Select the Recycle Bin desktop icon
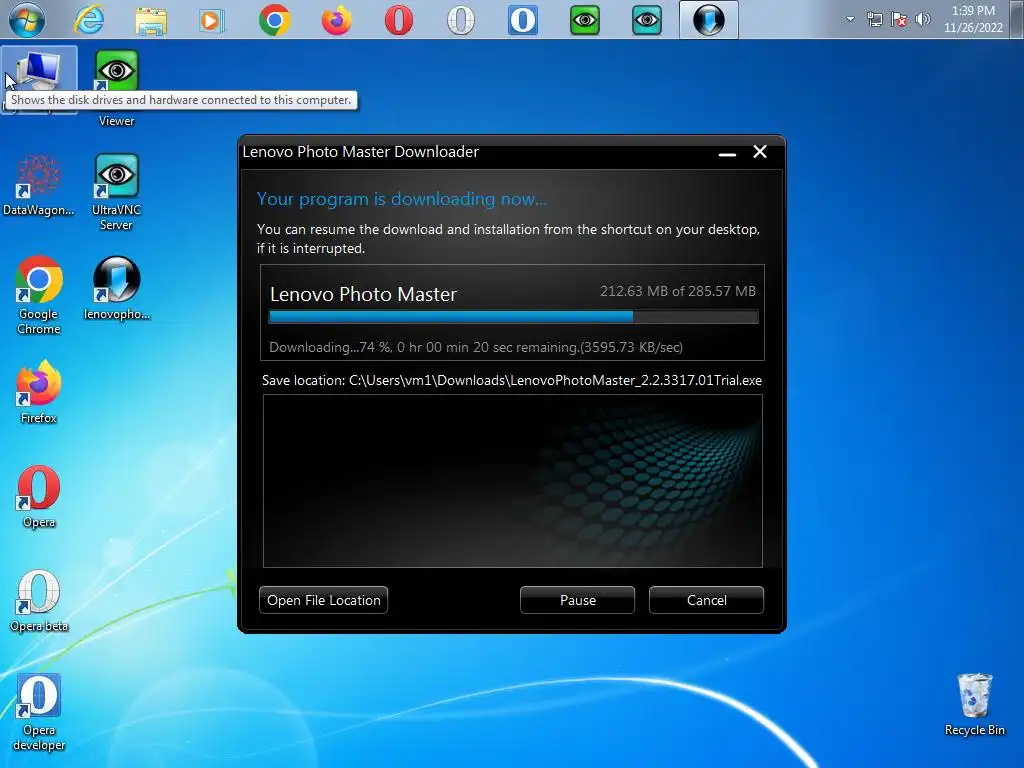 [x=974, y=705]
